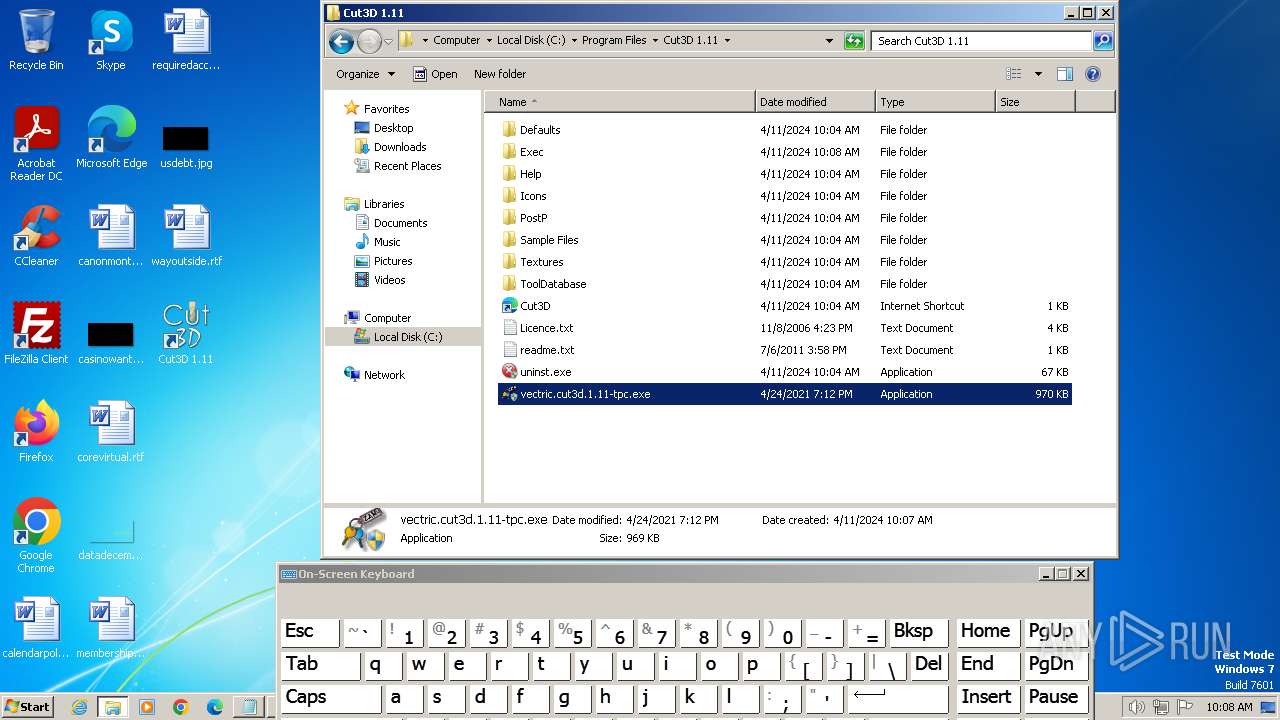Click the Explorer Back navigation button

point(341,41)
